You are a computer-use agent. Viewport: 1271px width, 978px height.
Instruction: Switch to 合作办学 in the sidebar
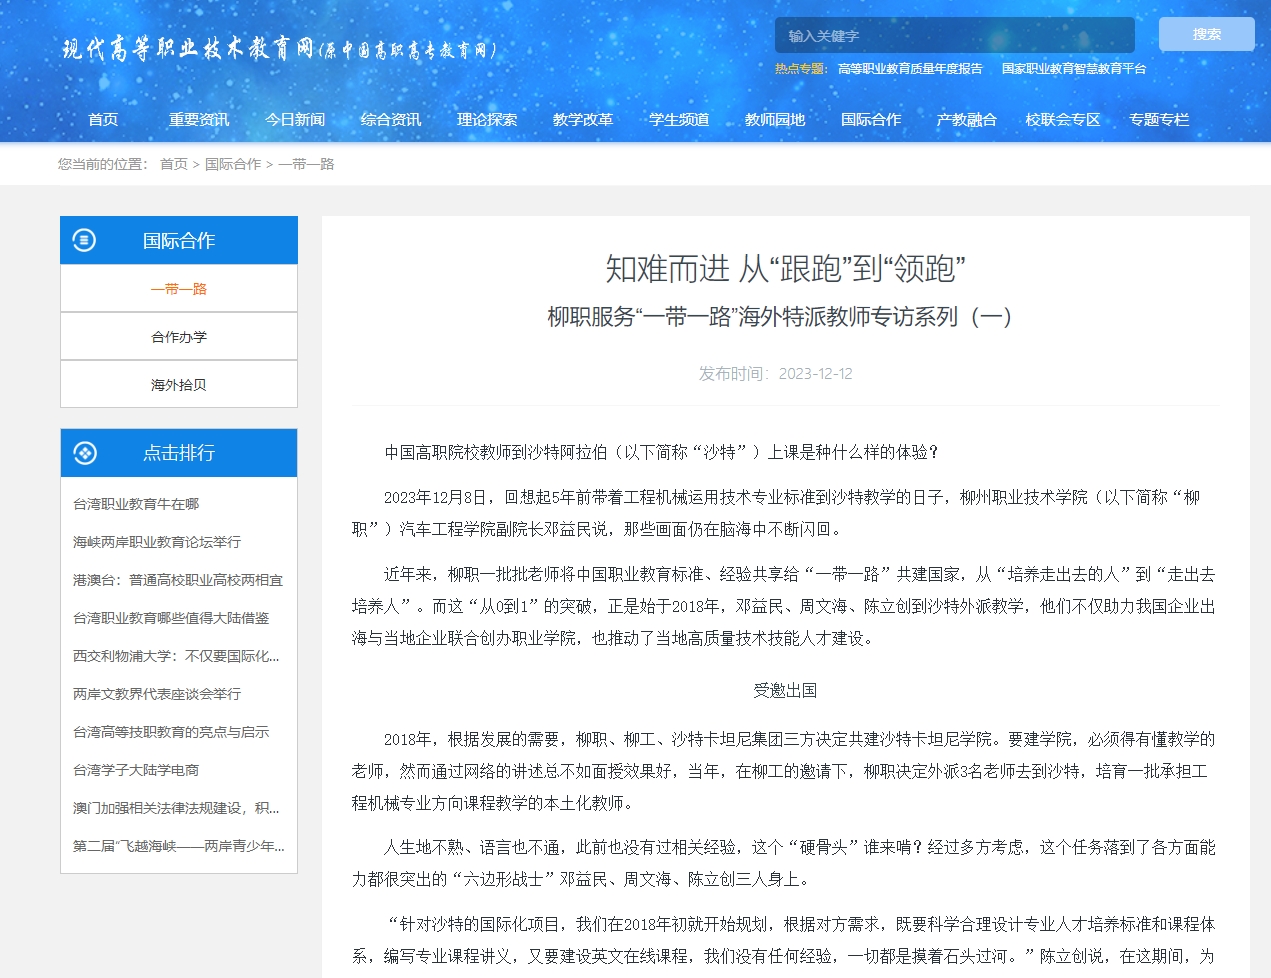click(x=179, y=337)
